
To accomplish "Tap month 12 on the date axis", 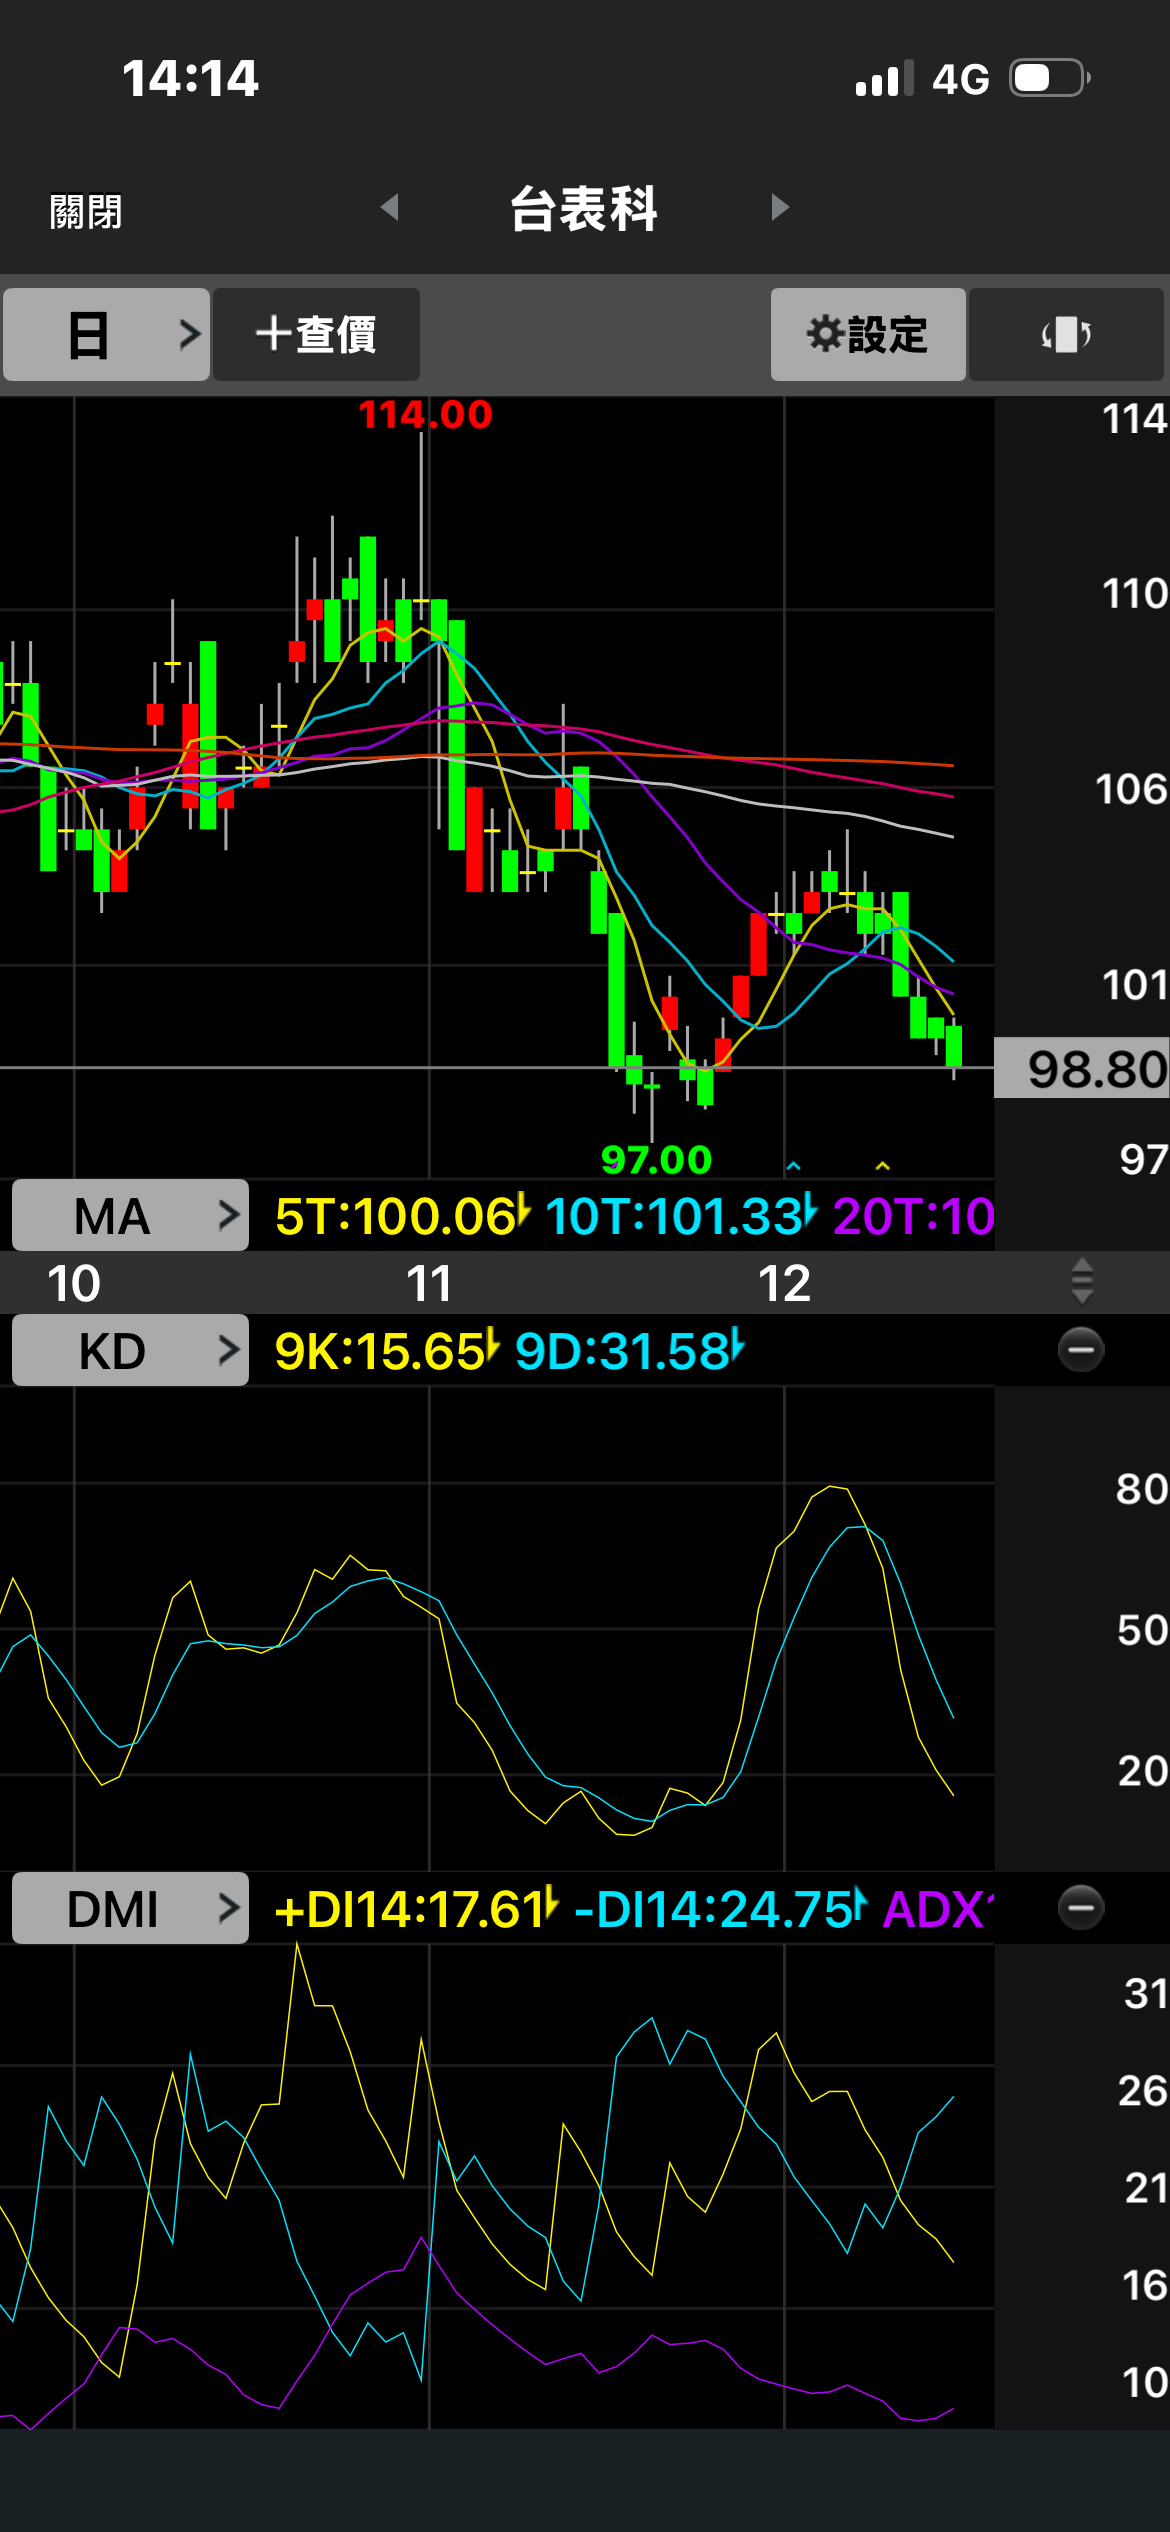I will 784,1283.
